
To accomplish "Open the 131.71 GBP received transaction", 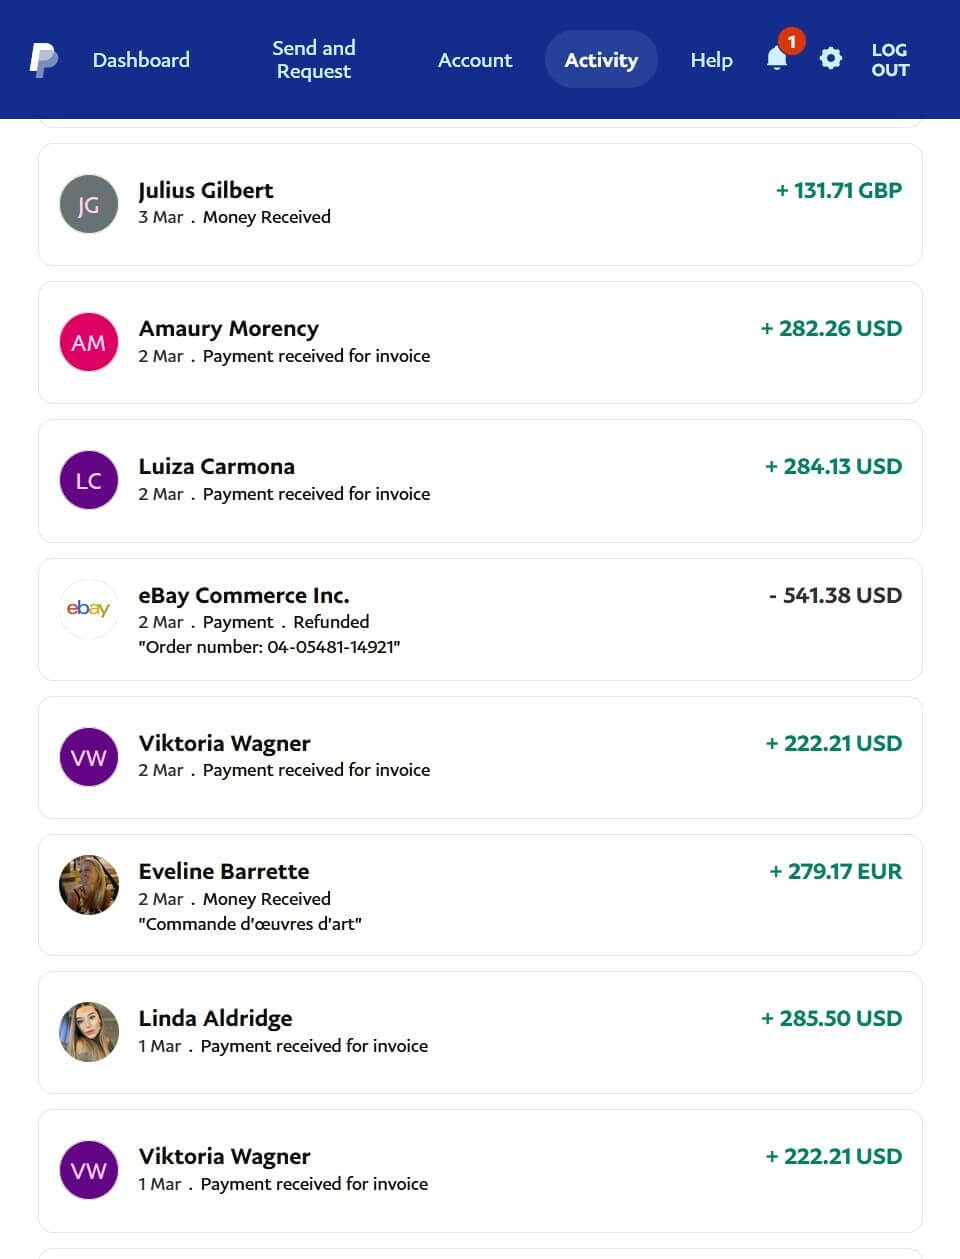I will coord(480,204).
